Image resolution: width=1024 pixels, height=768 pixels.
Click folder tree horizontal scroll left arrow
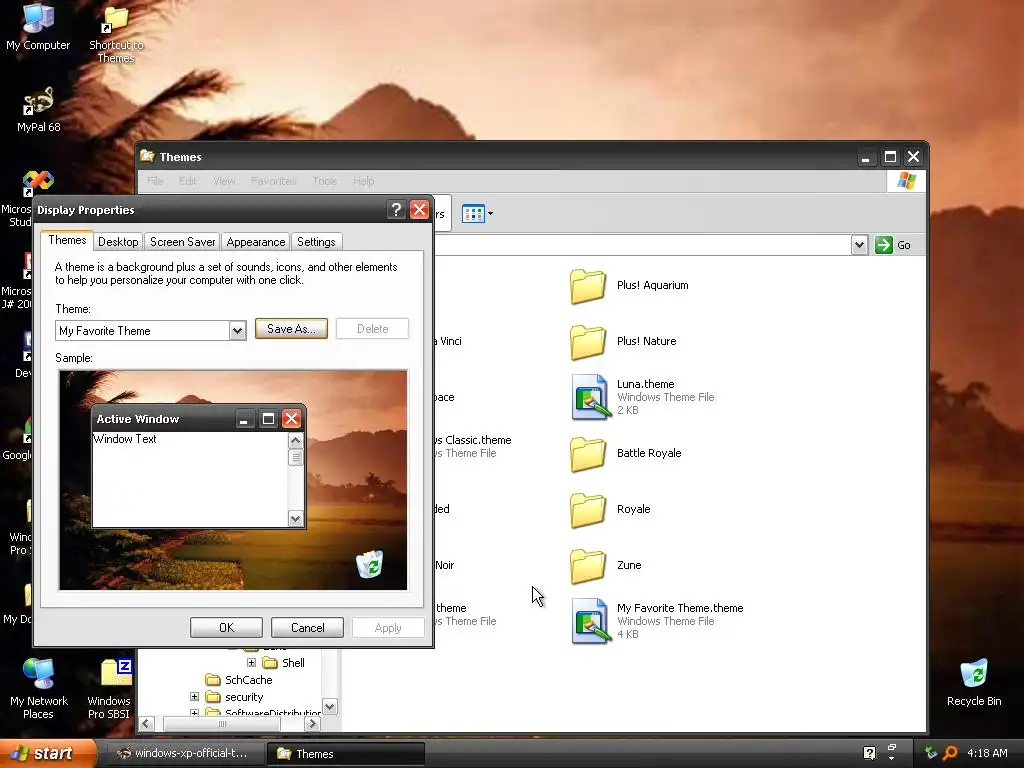click(x=146, y=724)
